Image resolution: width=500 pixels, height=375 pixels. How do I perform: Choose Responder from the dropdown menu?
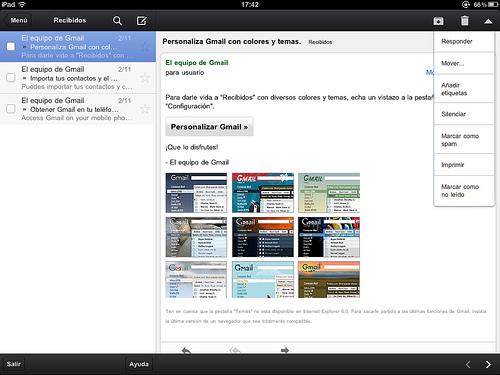(x=464, y=42)
